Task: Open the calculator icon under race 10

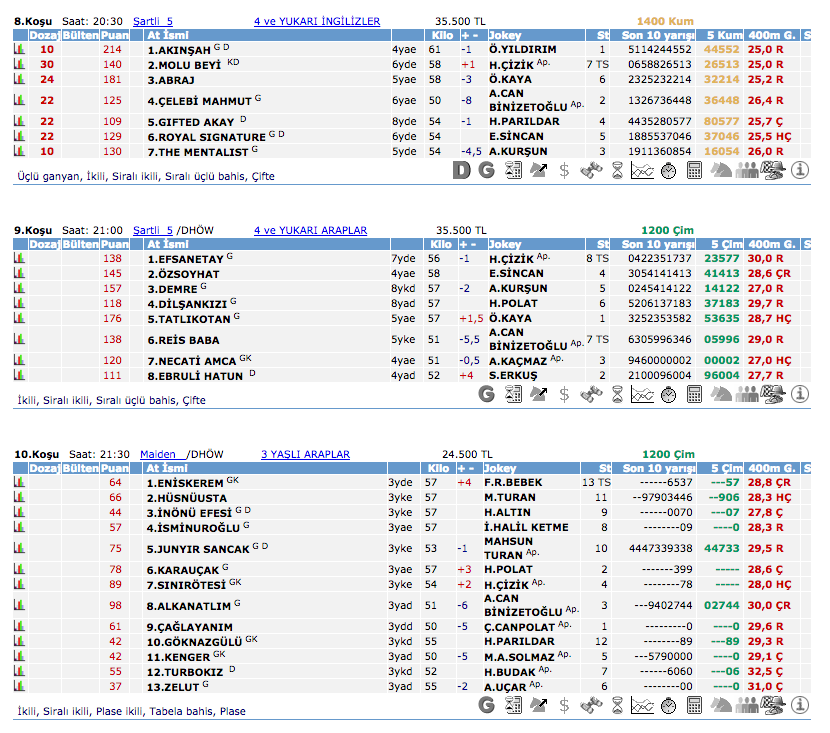Action: coord(695,706)
